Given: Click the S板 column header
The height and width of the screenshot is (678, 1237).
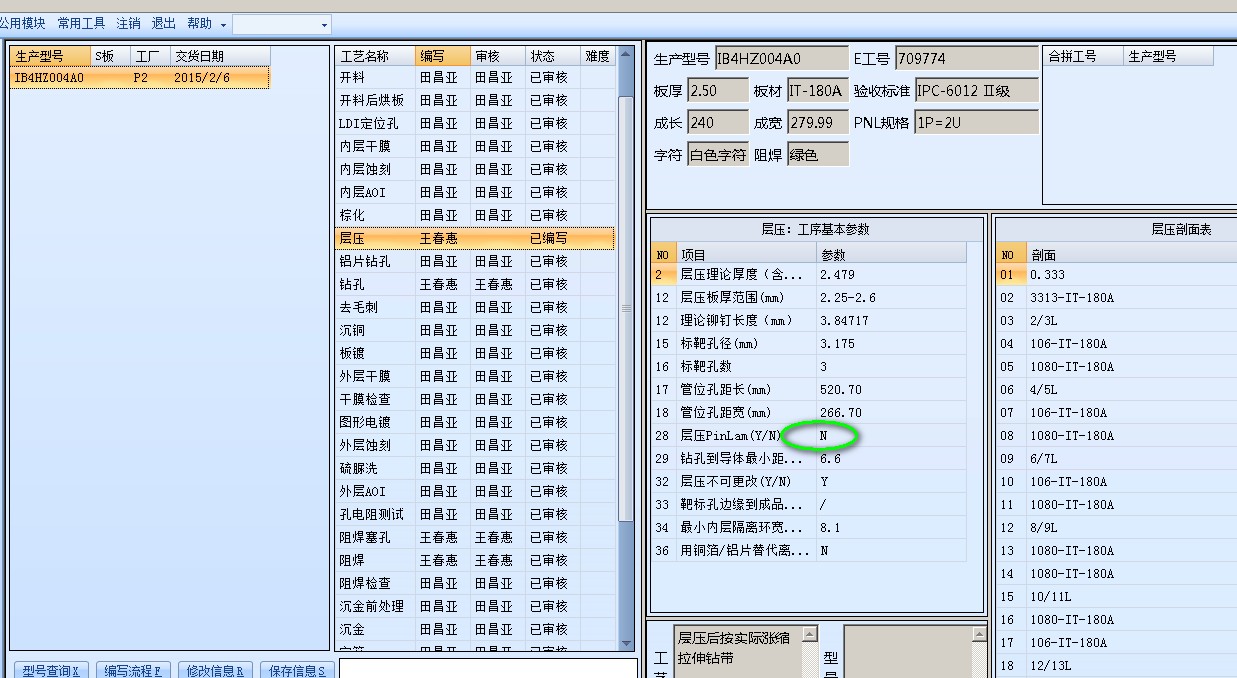Looking at the screenshot, I should click(x=111, y=56).
